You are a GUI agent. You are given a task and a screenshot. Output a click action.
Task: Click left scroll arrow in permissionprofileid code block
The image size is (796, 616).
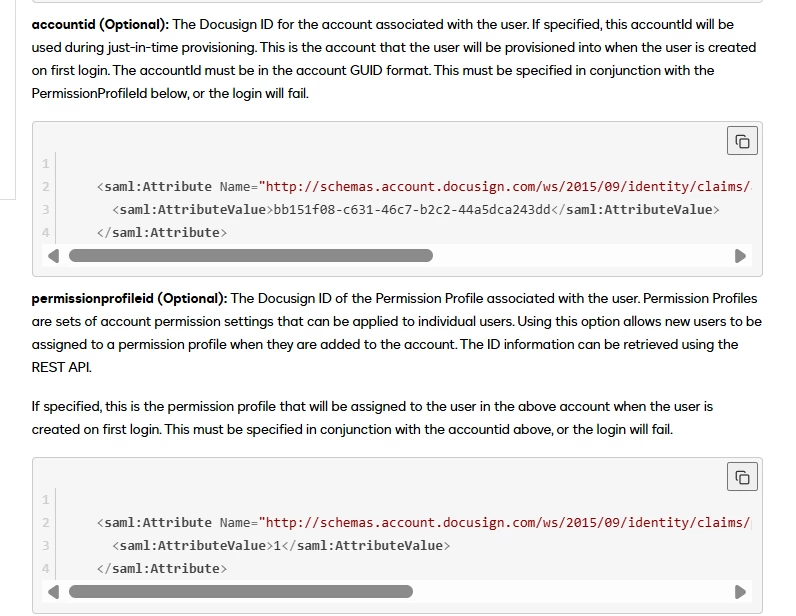[x=53, y=592]
